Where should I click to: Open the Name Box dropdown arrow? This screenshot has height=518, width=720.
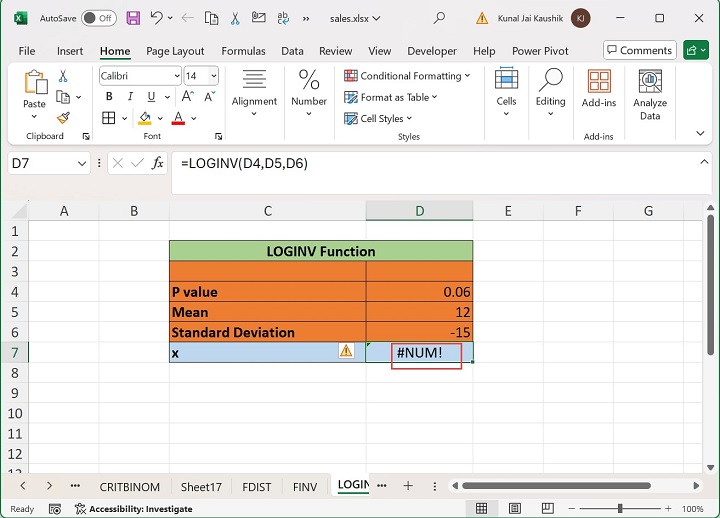(82, 163)
